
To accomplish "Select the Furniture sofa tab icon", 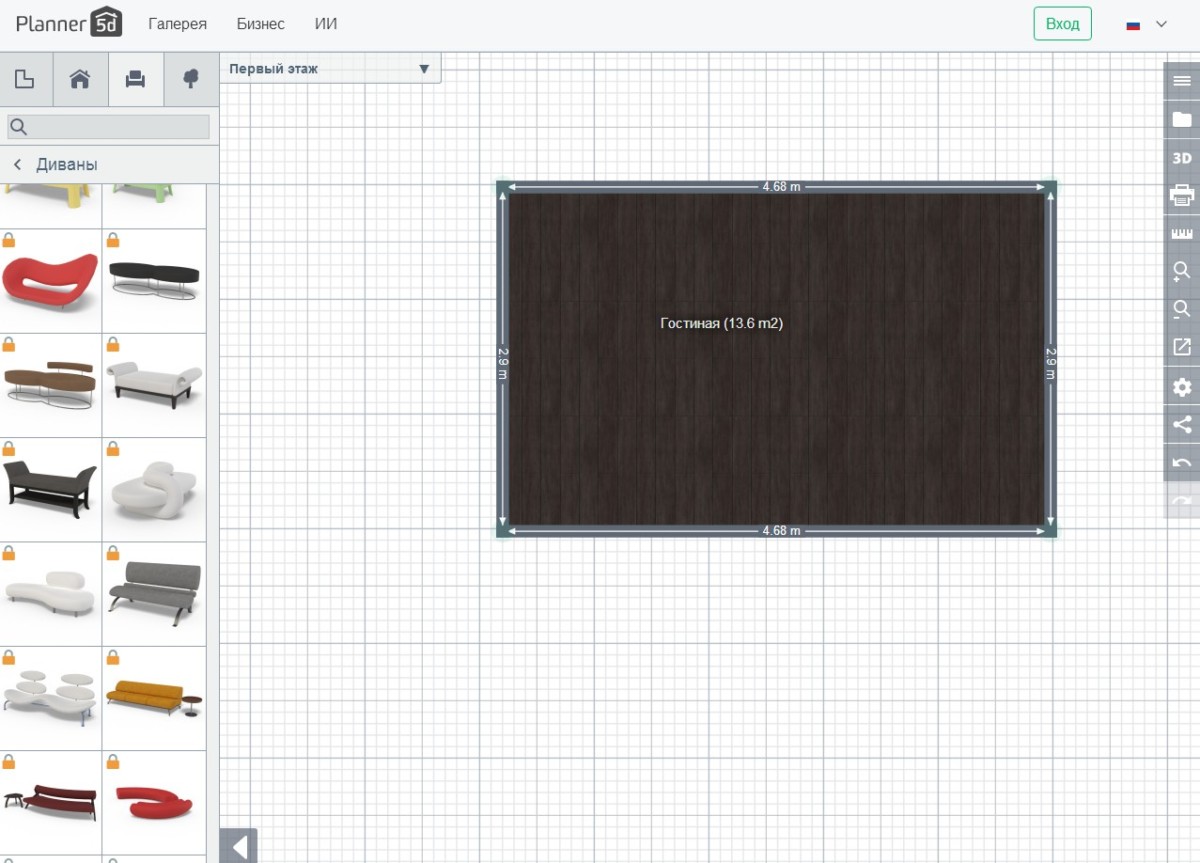I will [x=135, y=80].
